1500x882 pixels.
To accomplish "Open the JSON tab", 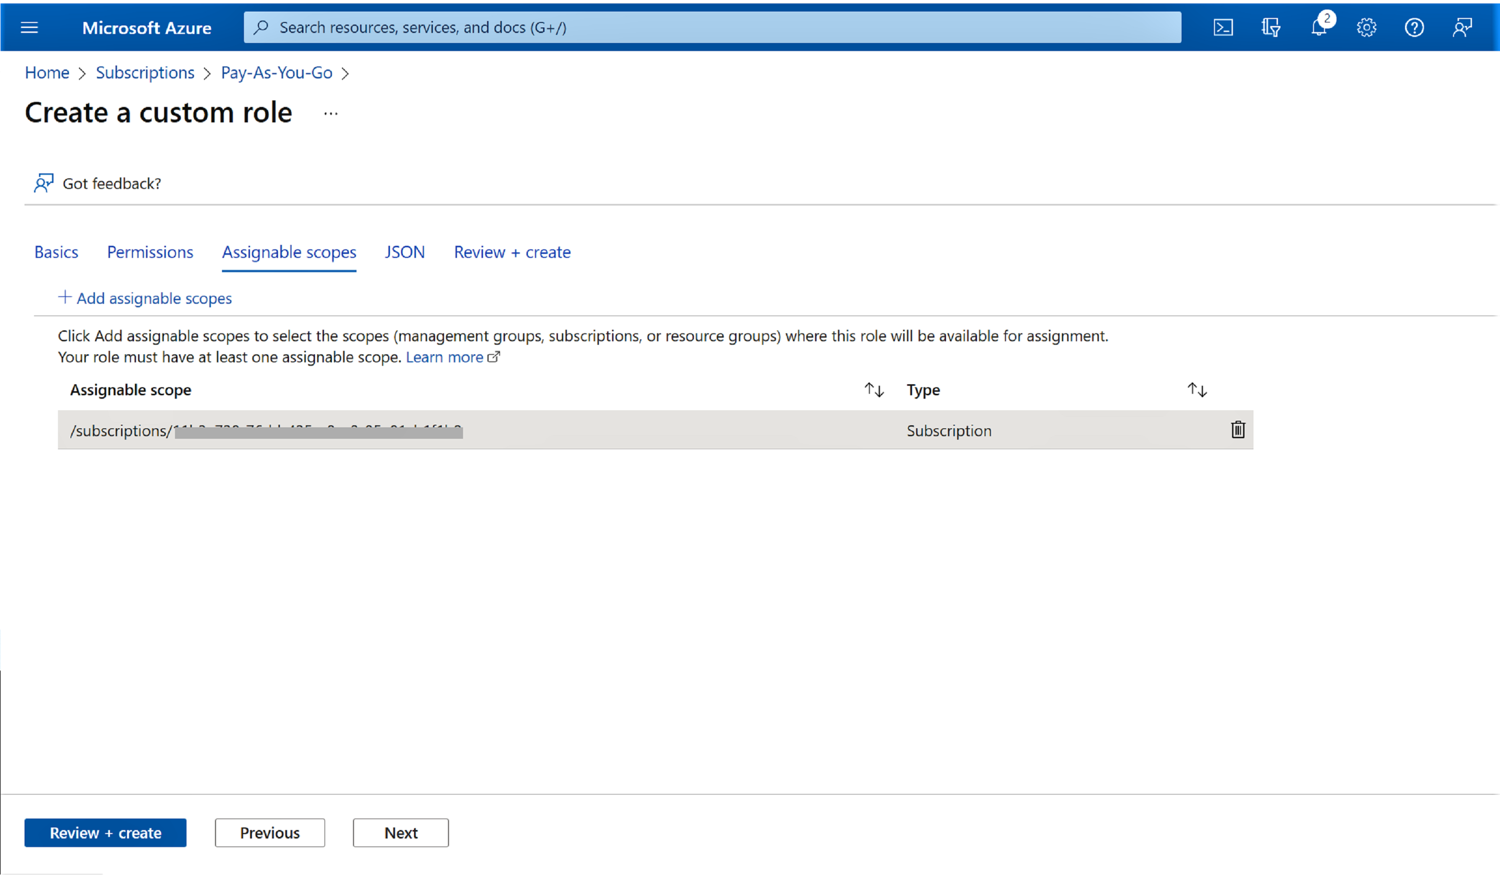I will (405, 252).
